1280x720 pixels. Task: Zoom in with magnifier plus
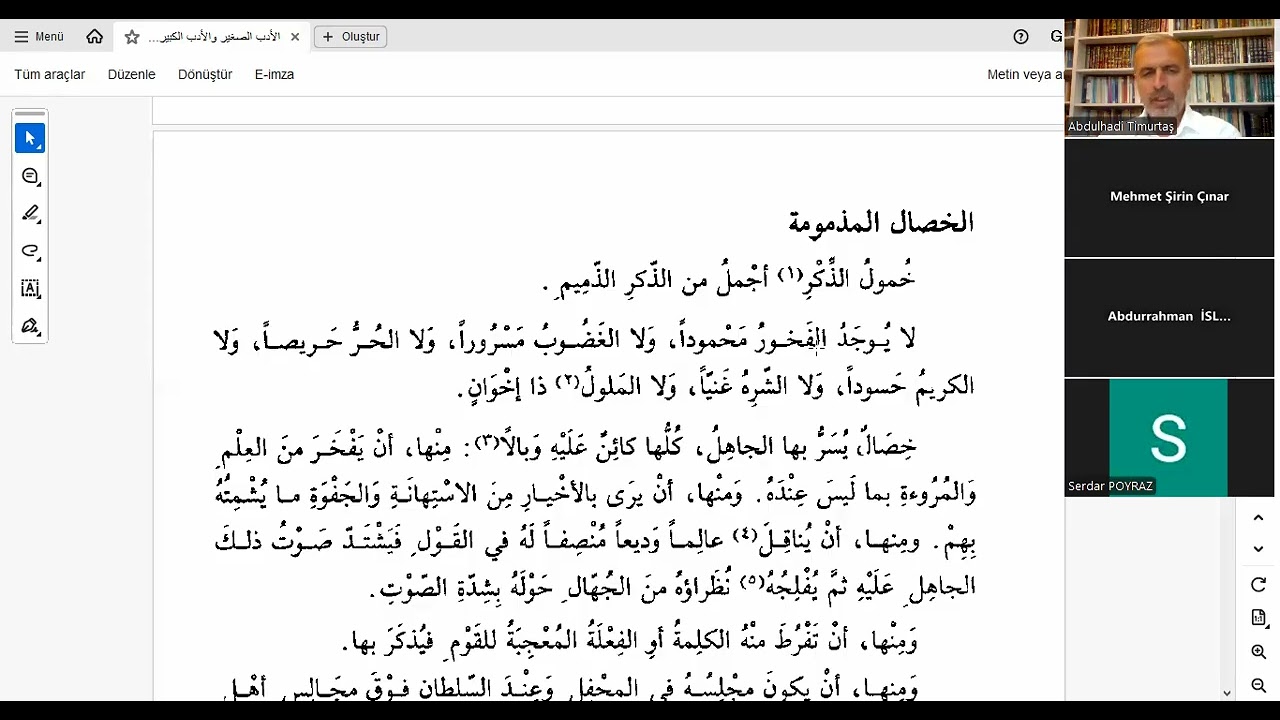(x=1259, y=652)
